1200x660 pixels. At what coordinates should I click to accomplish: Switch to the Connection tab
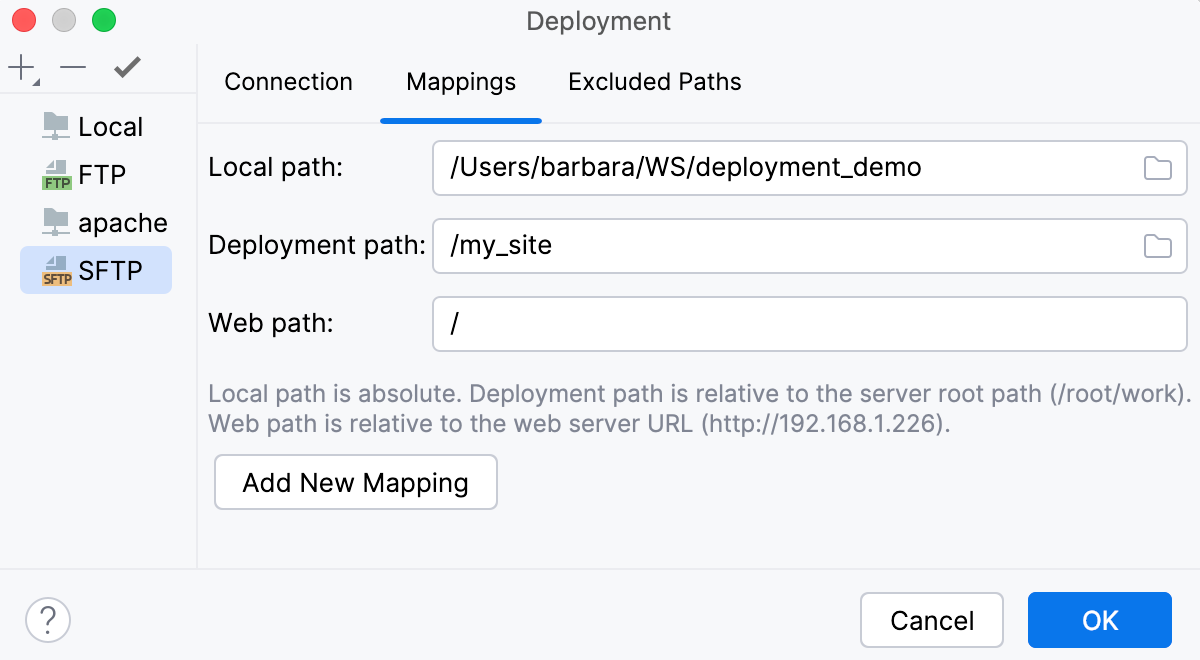click(x=288, y=82)
